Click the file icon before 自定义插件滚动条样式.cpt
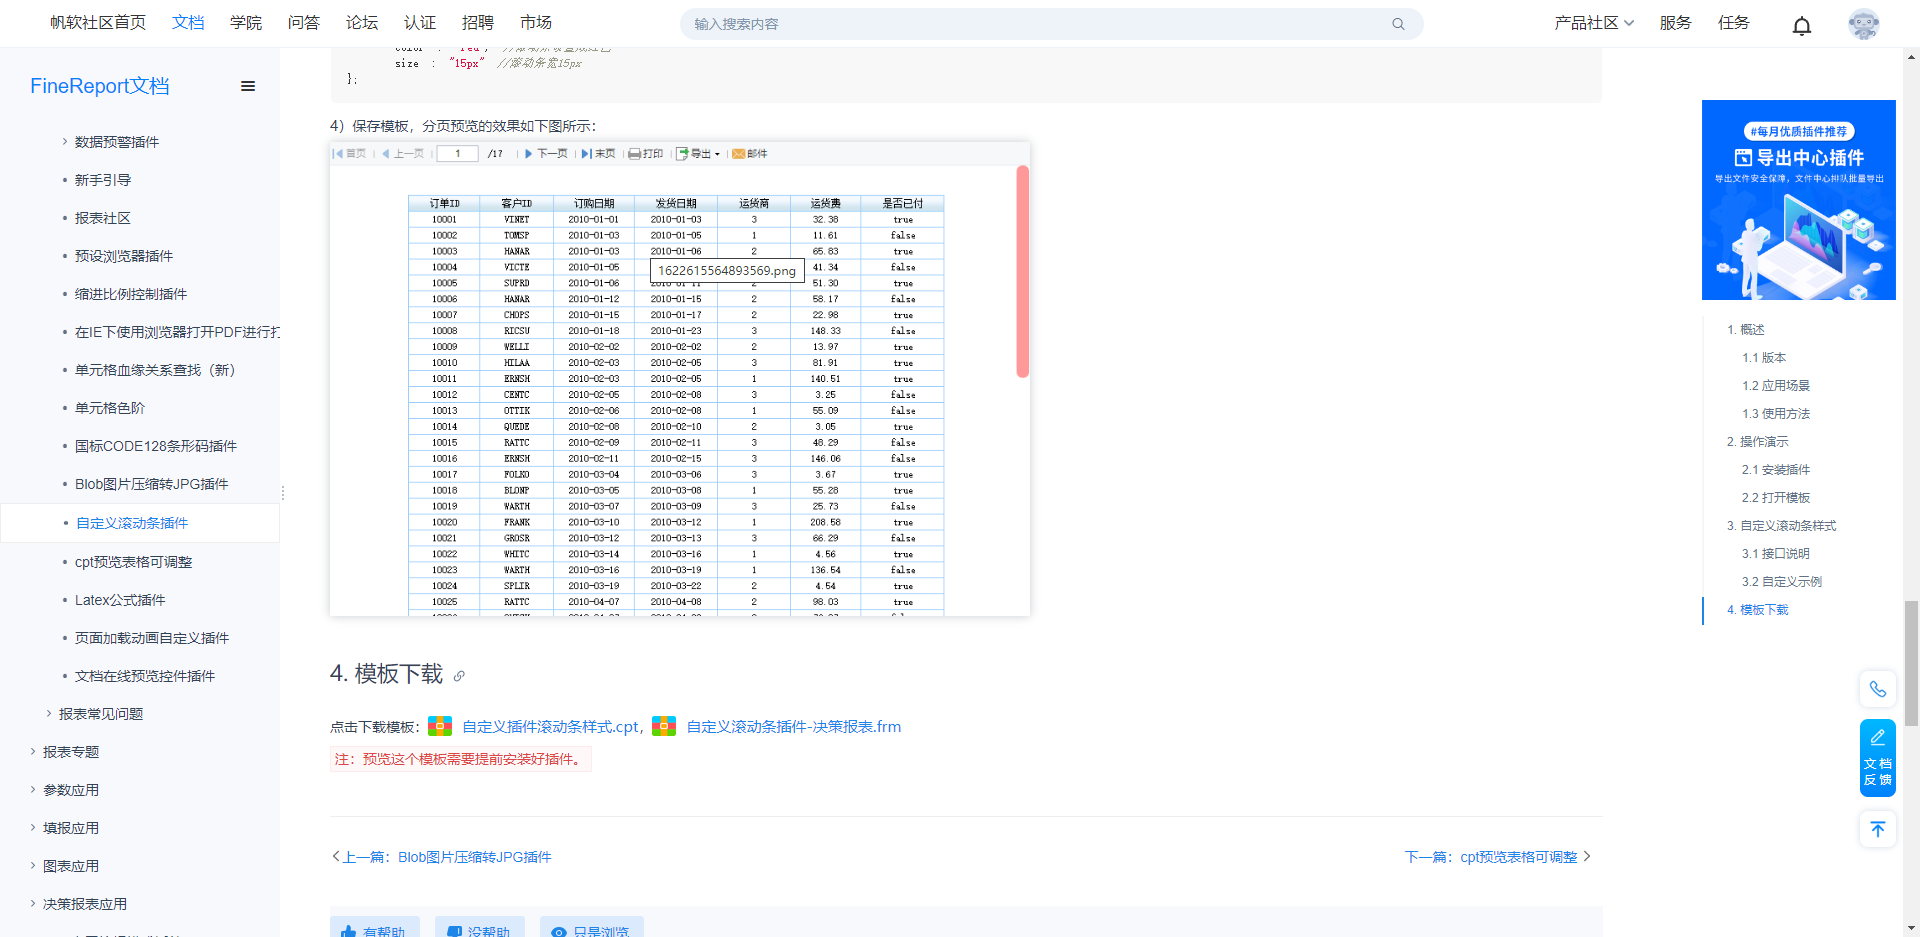 point(440,726)
